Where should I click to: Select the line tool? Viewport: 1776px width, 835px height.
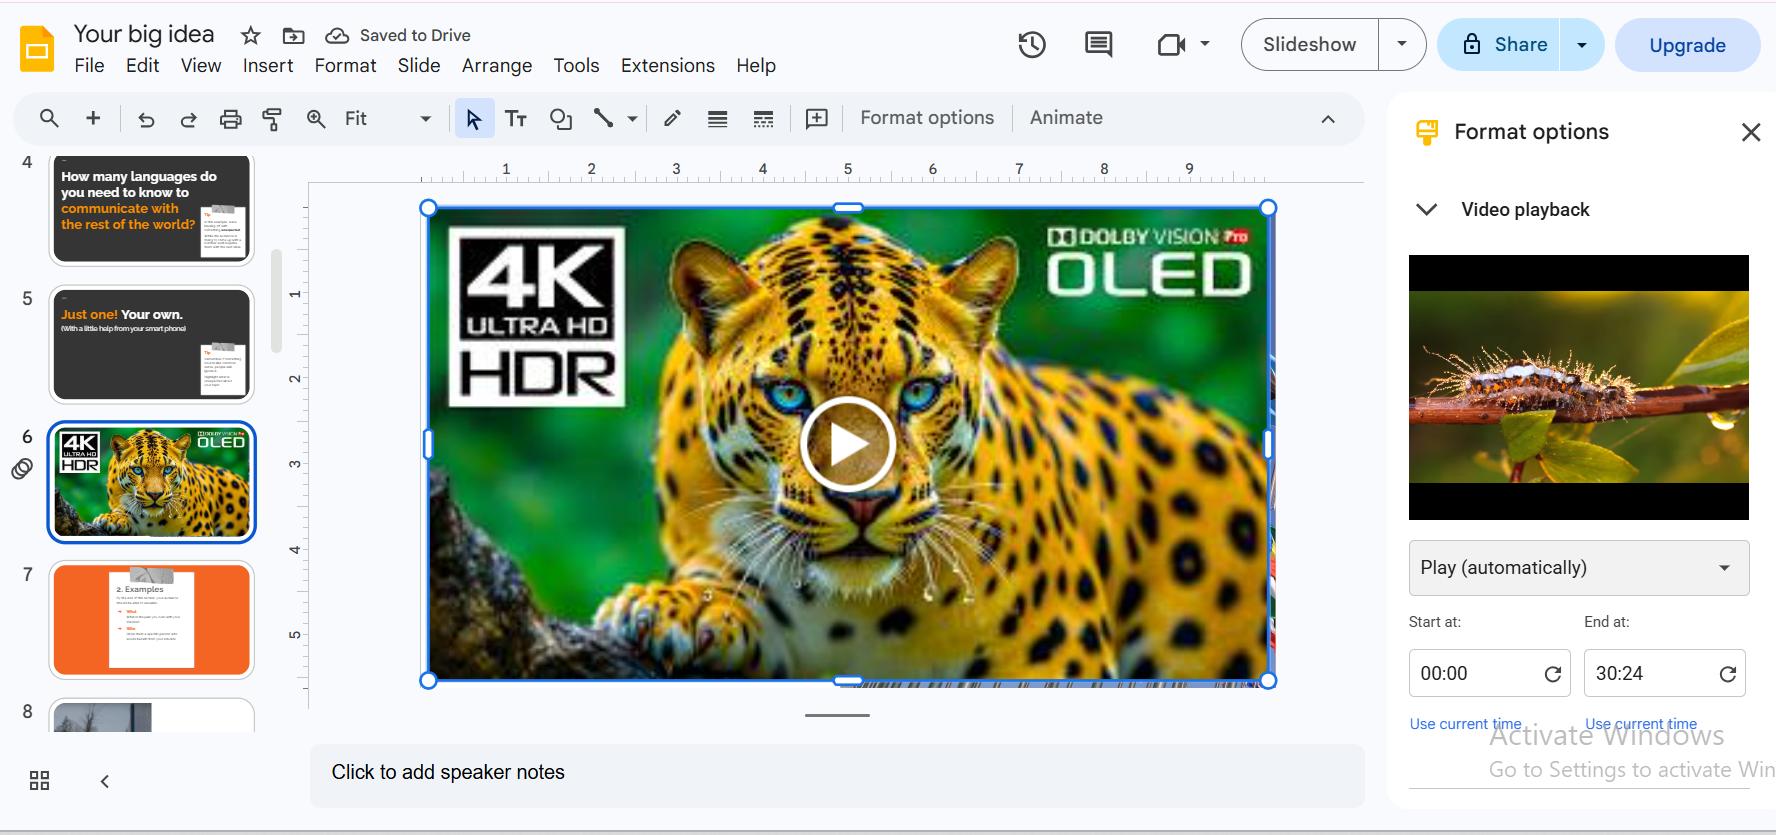tap(603, 118)
